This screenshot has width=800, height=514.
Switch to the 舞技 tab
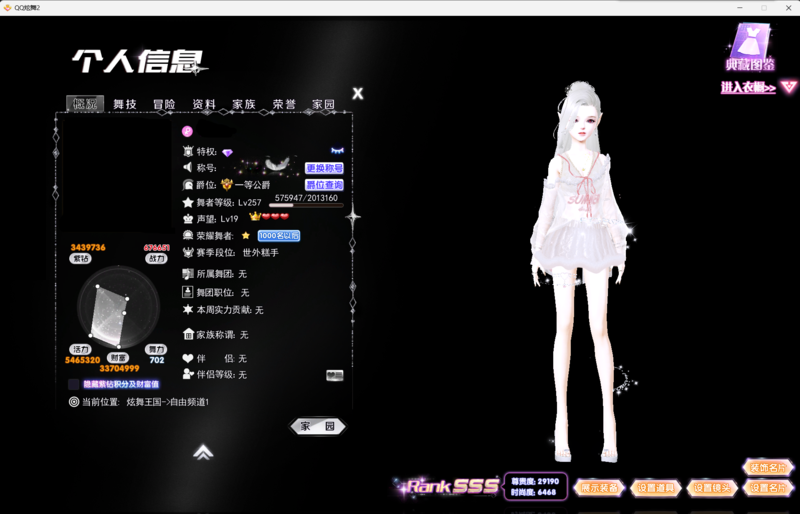pos(125,104)
